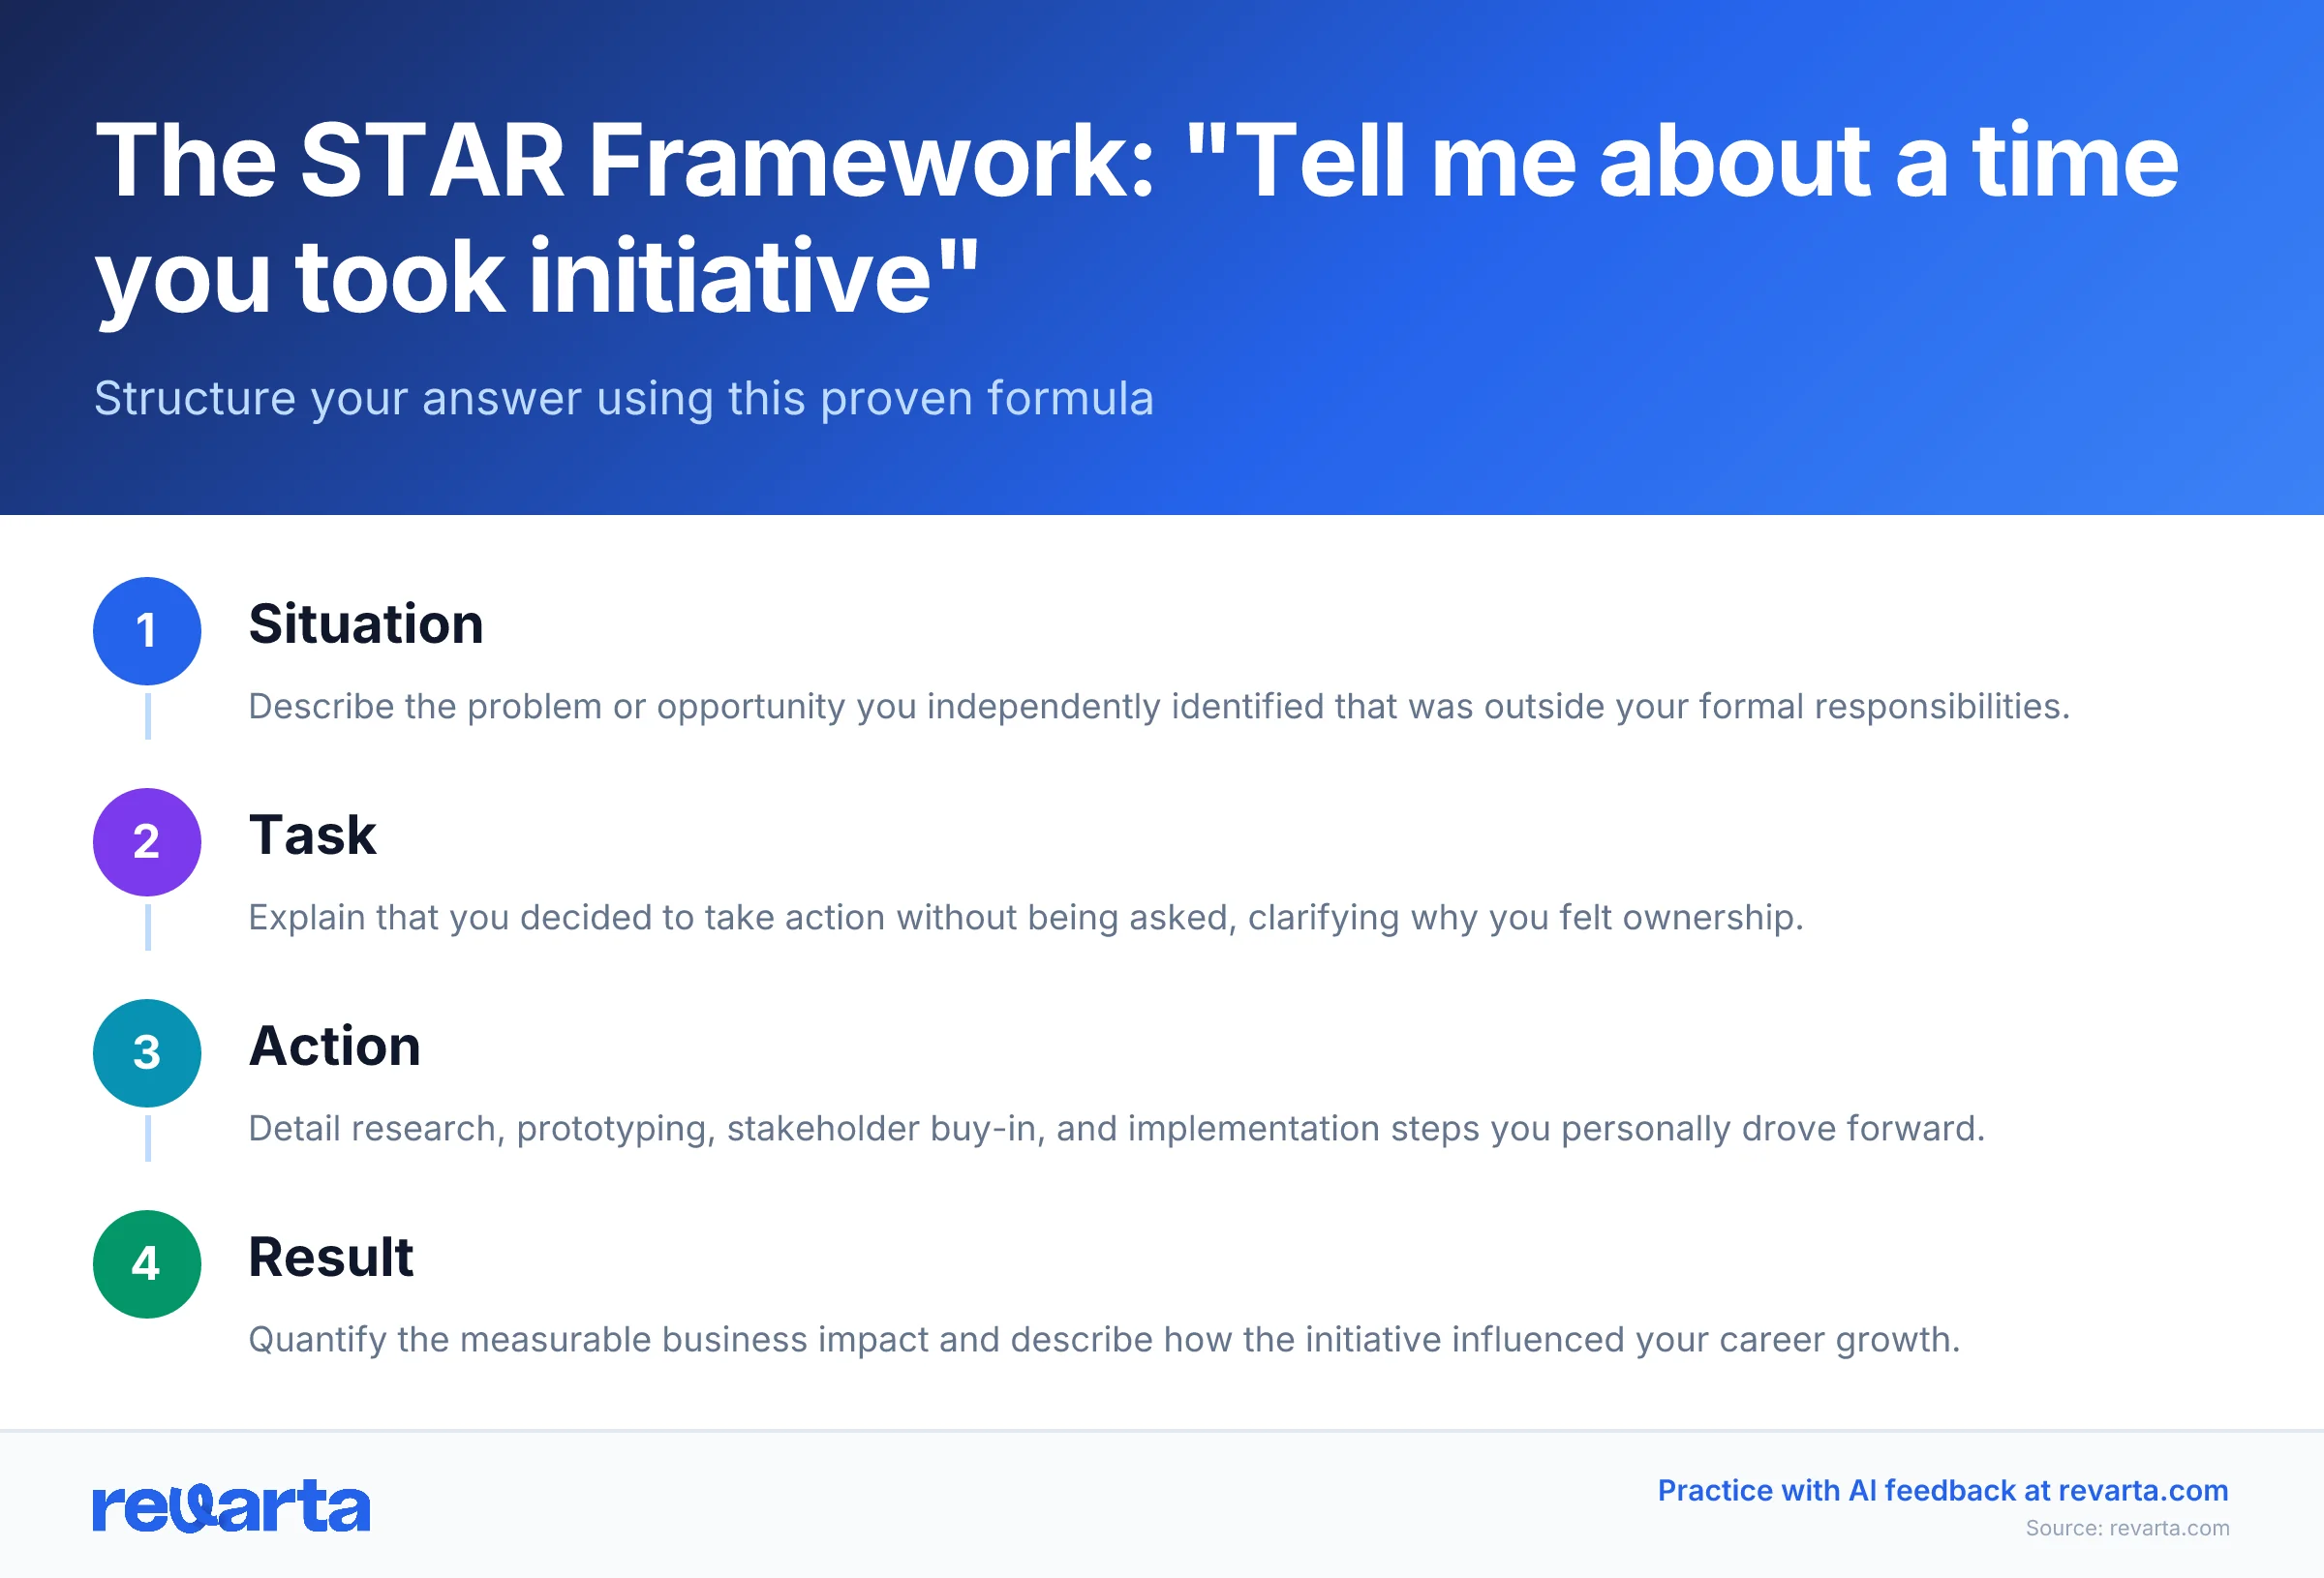This screenshot has height=1578, width=2324.
Task: Click the Action heading
Action: 336,1046
